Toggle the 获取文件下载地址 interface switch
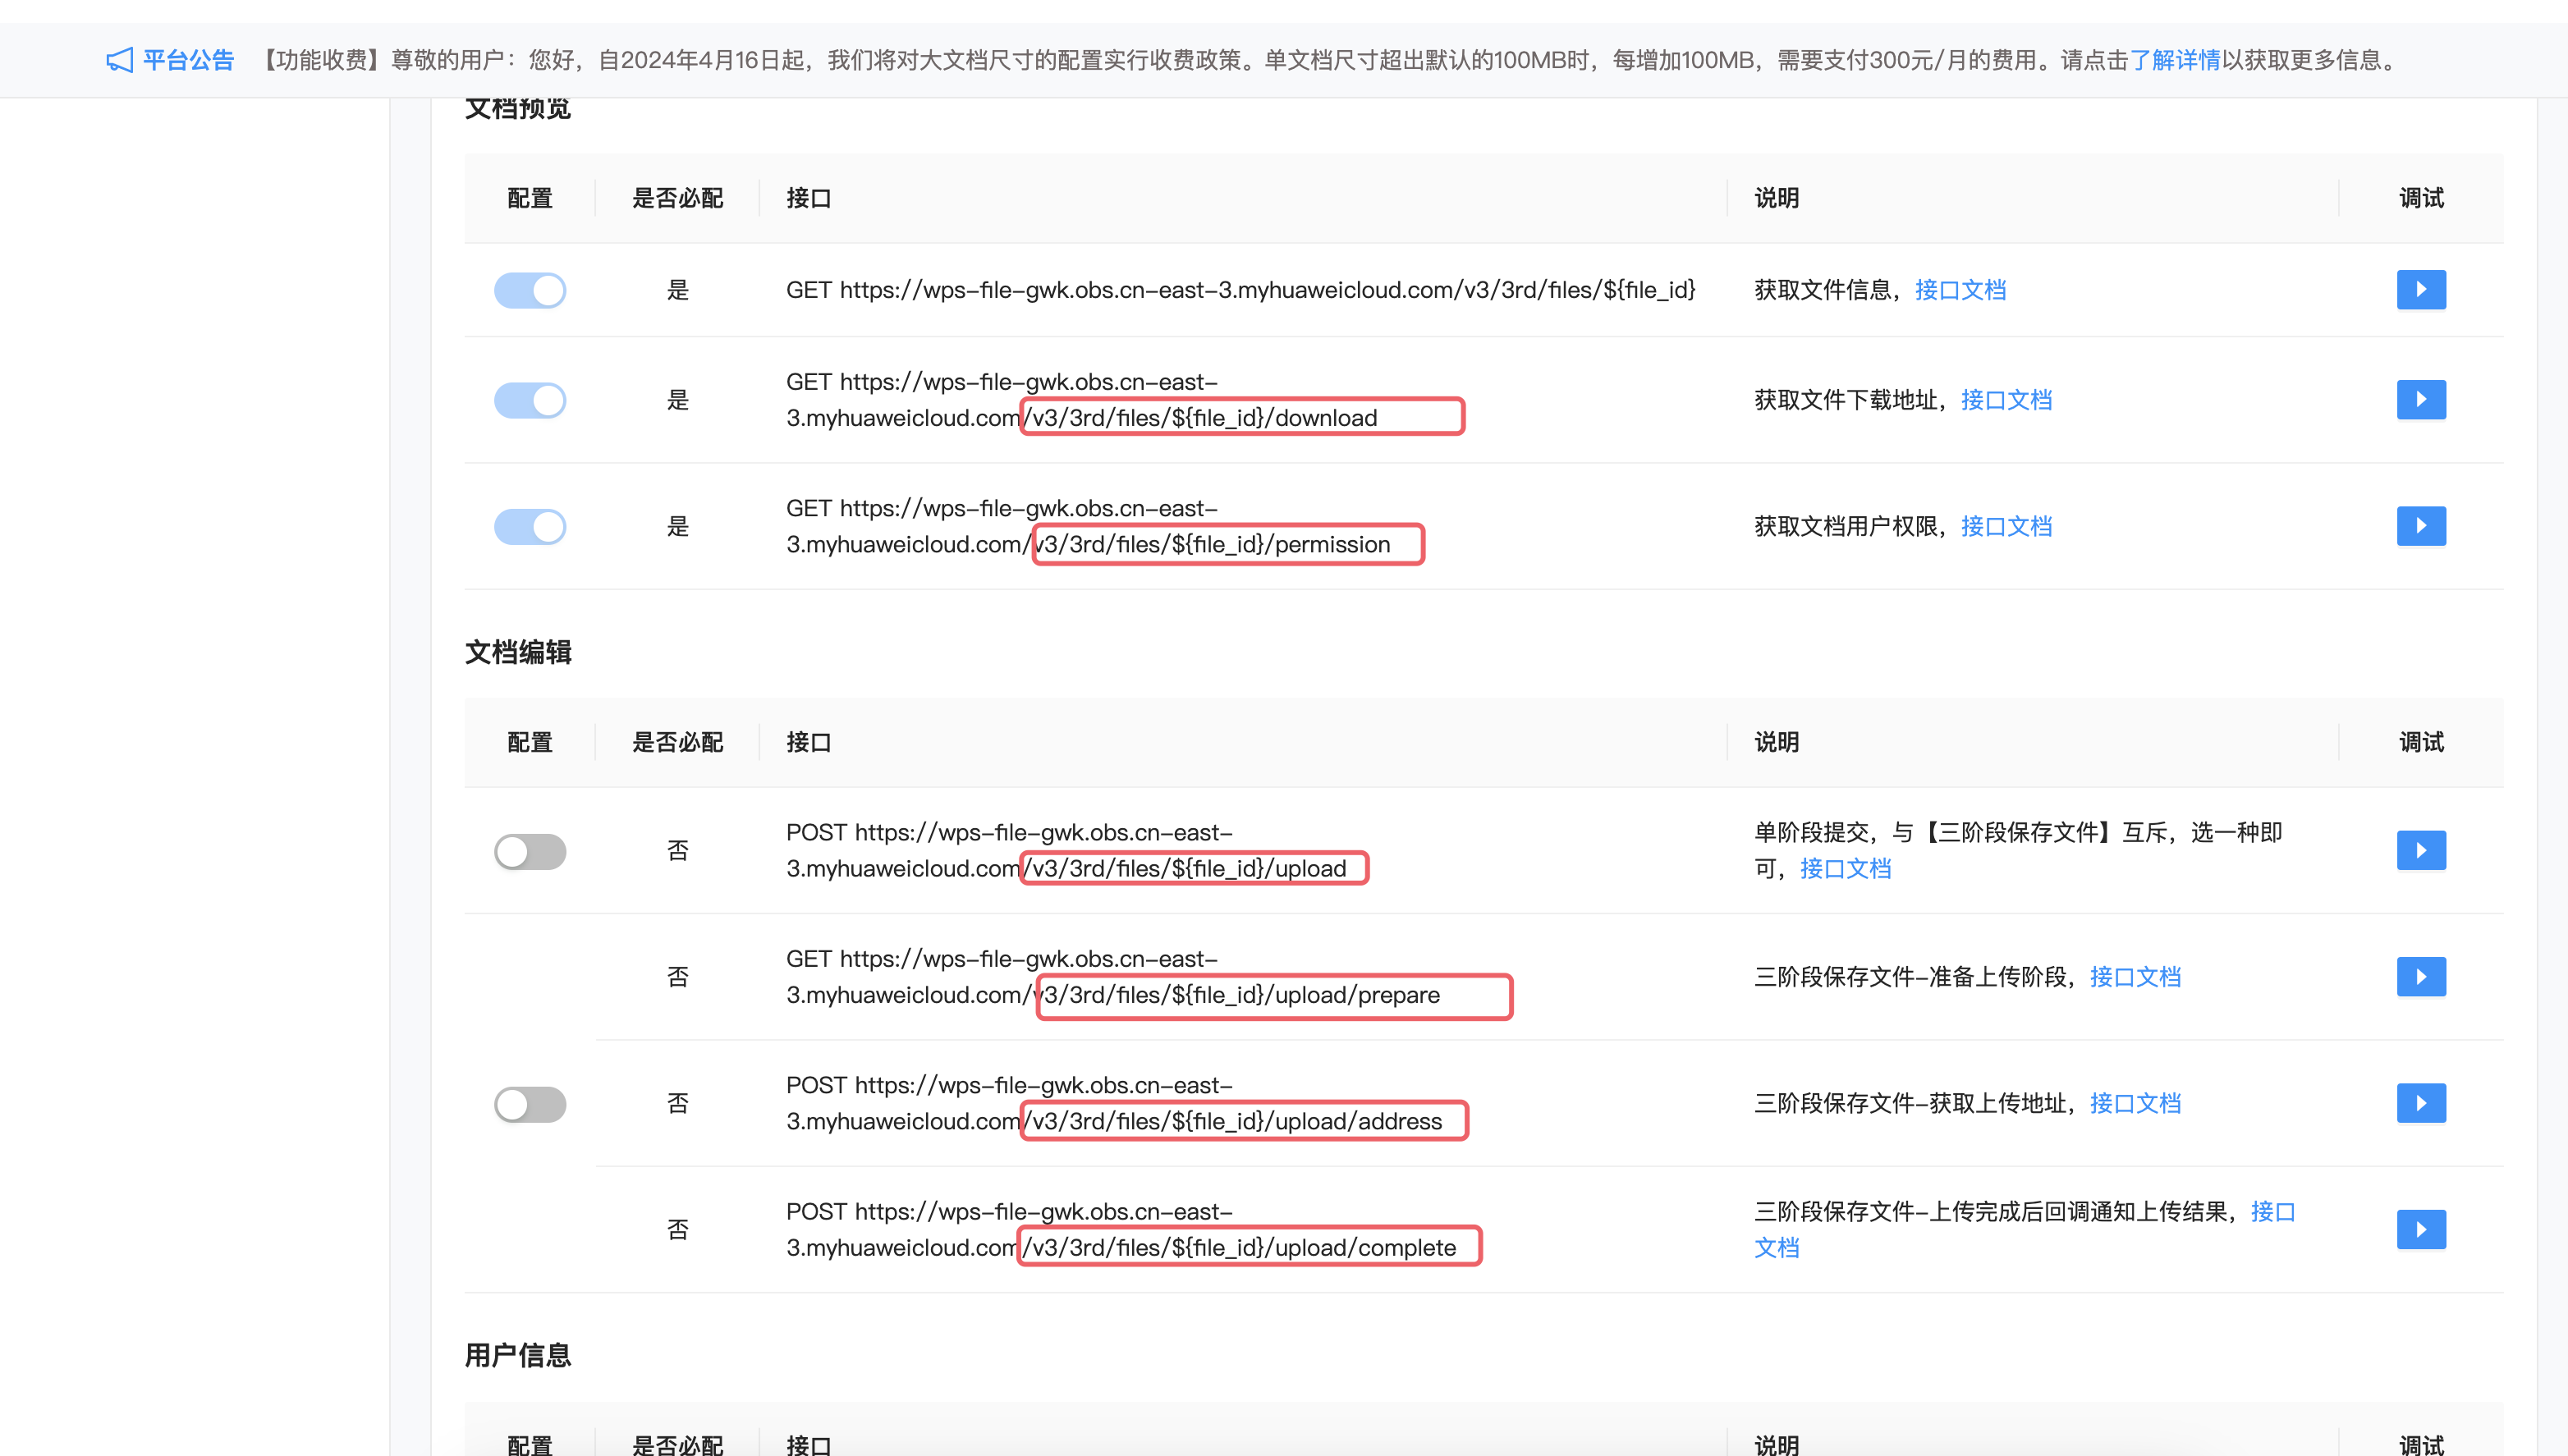 click(530, 401)
